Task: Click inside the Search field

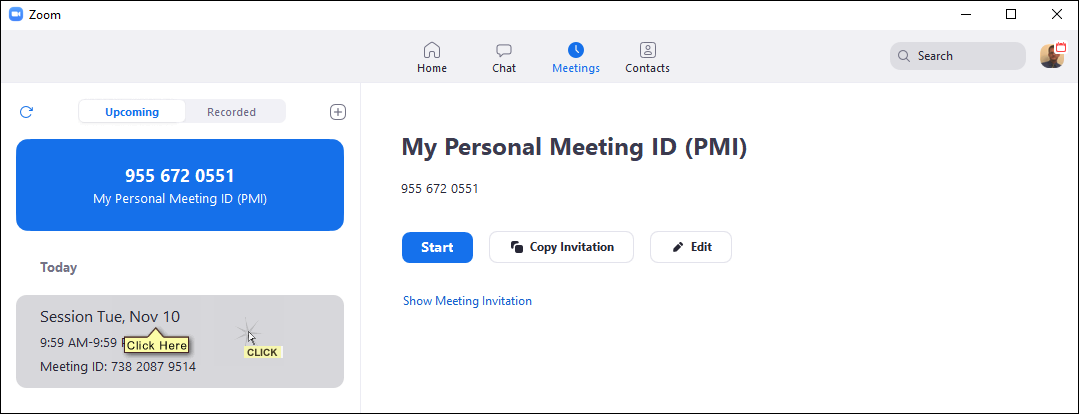Action: point(957,56)
